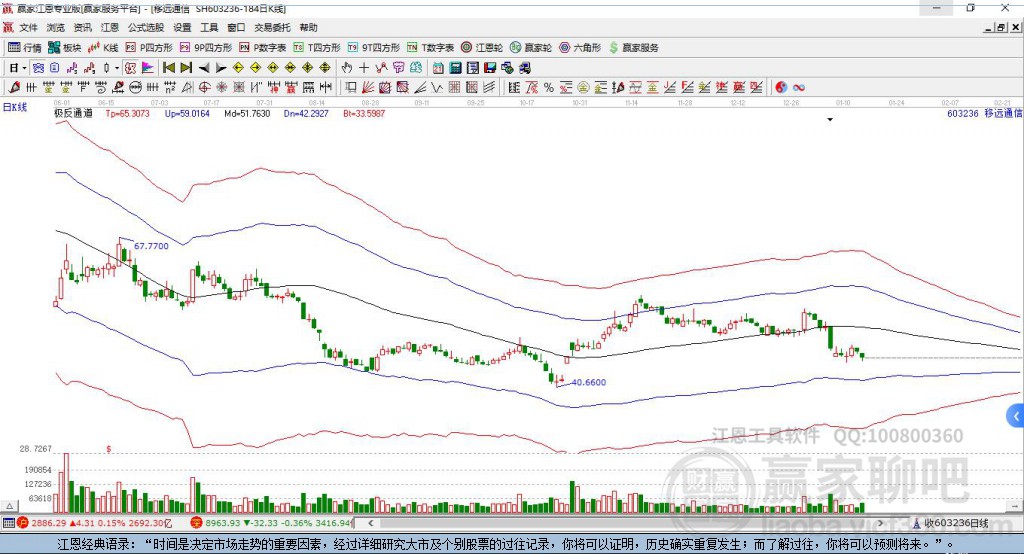Open the 江恩轮 wheel tool
Image resolution: width=1024 pixels, height=554 pixels.
coord(483,48)
